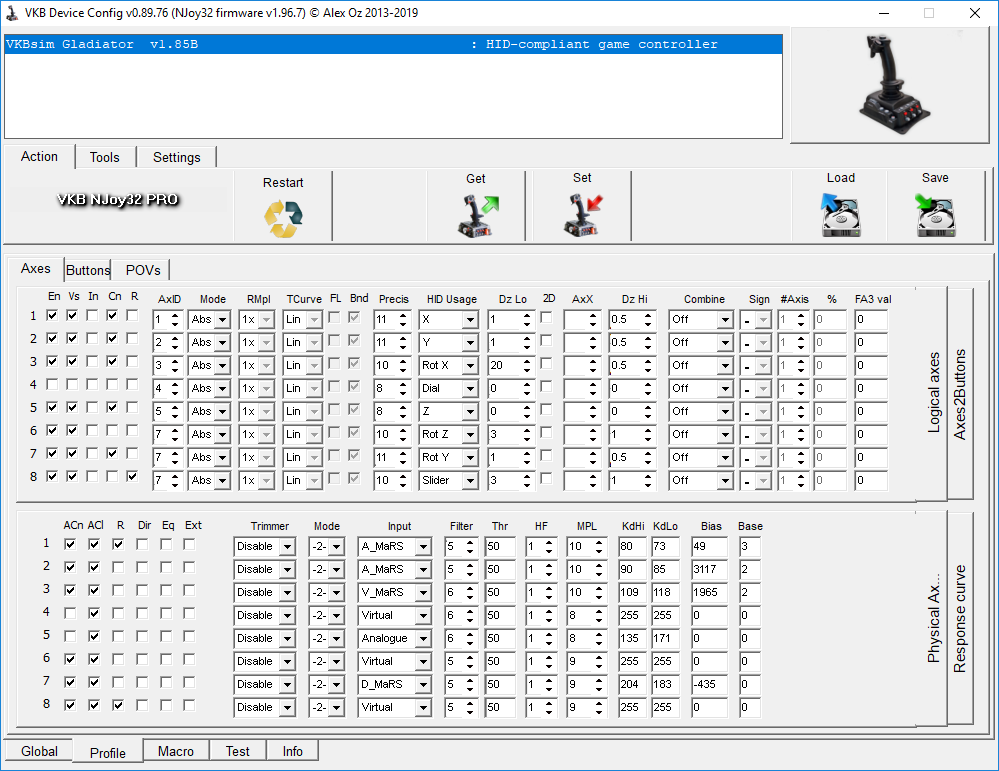
Task: Click Bias field showing 3117
Action: point(709,569)
